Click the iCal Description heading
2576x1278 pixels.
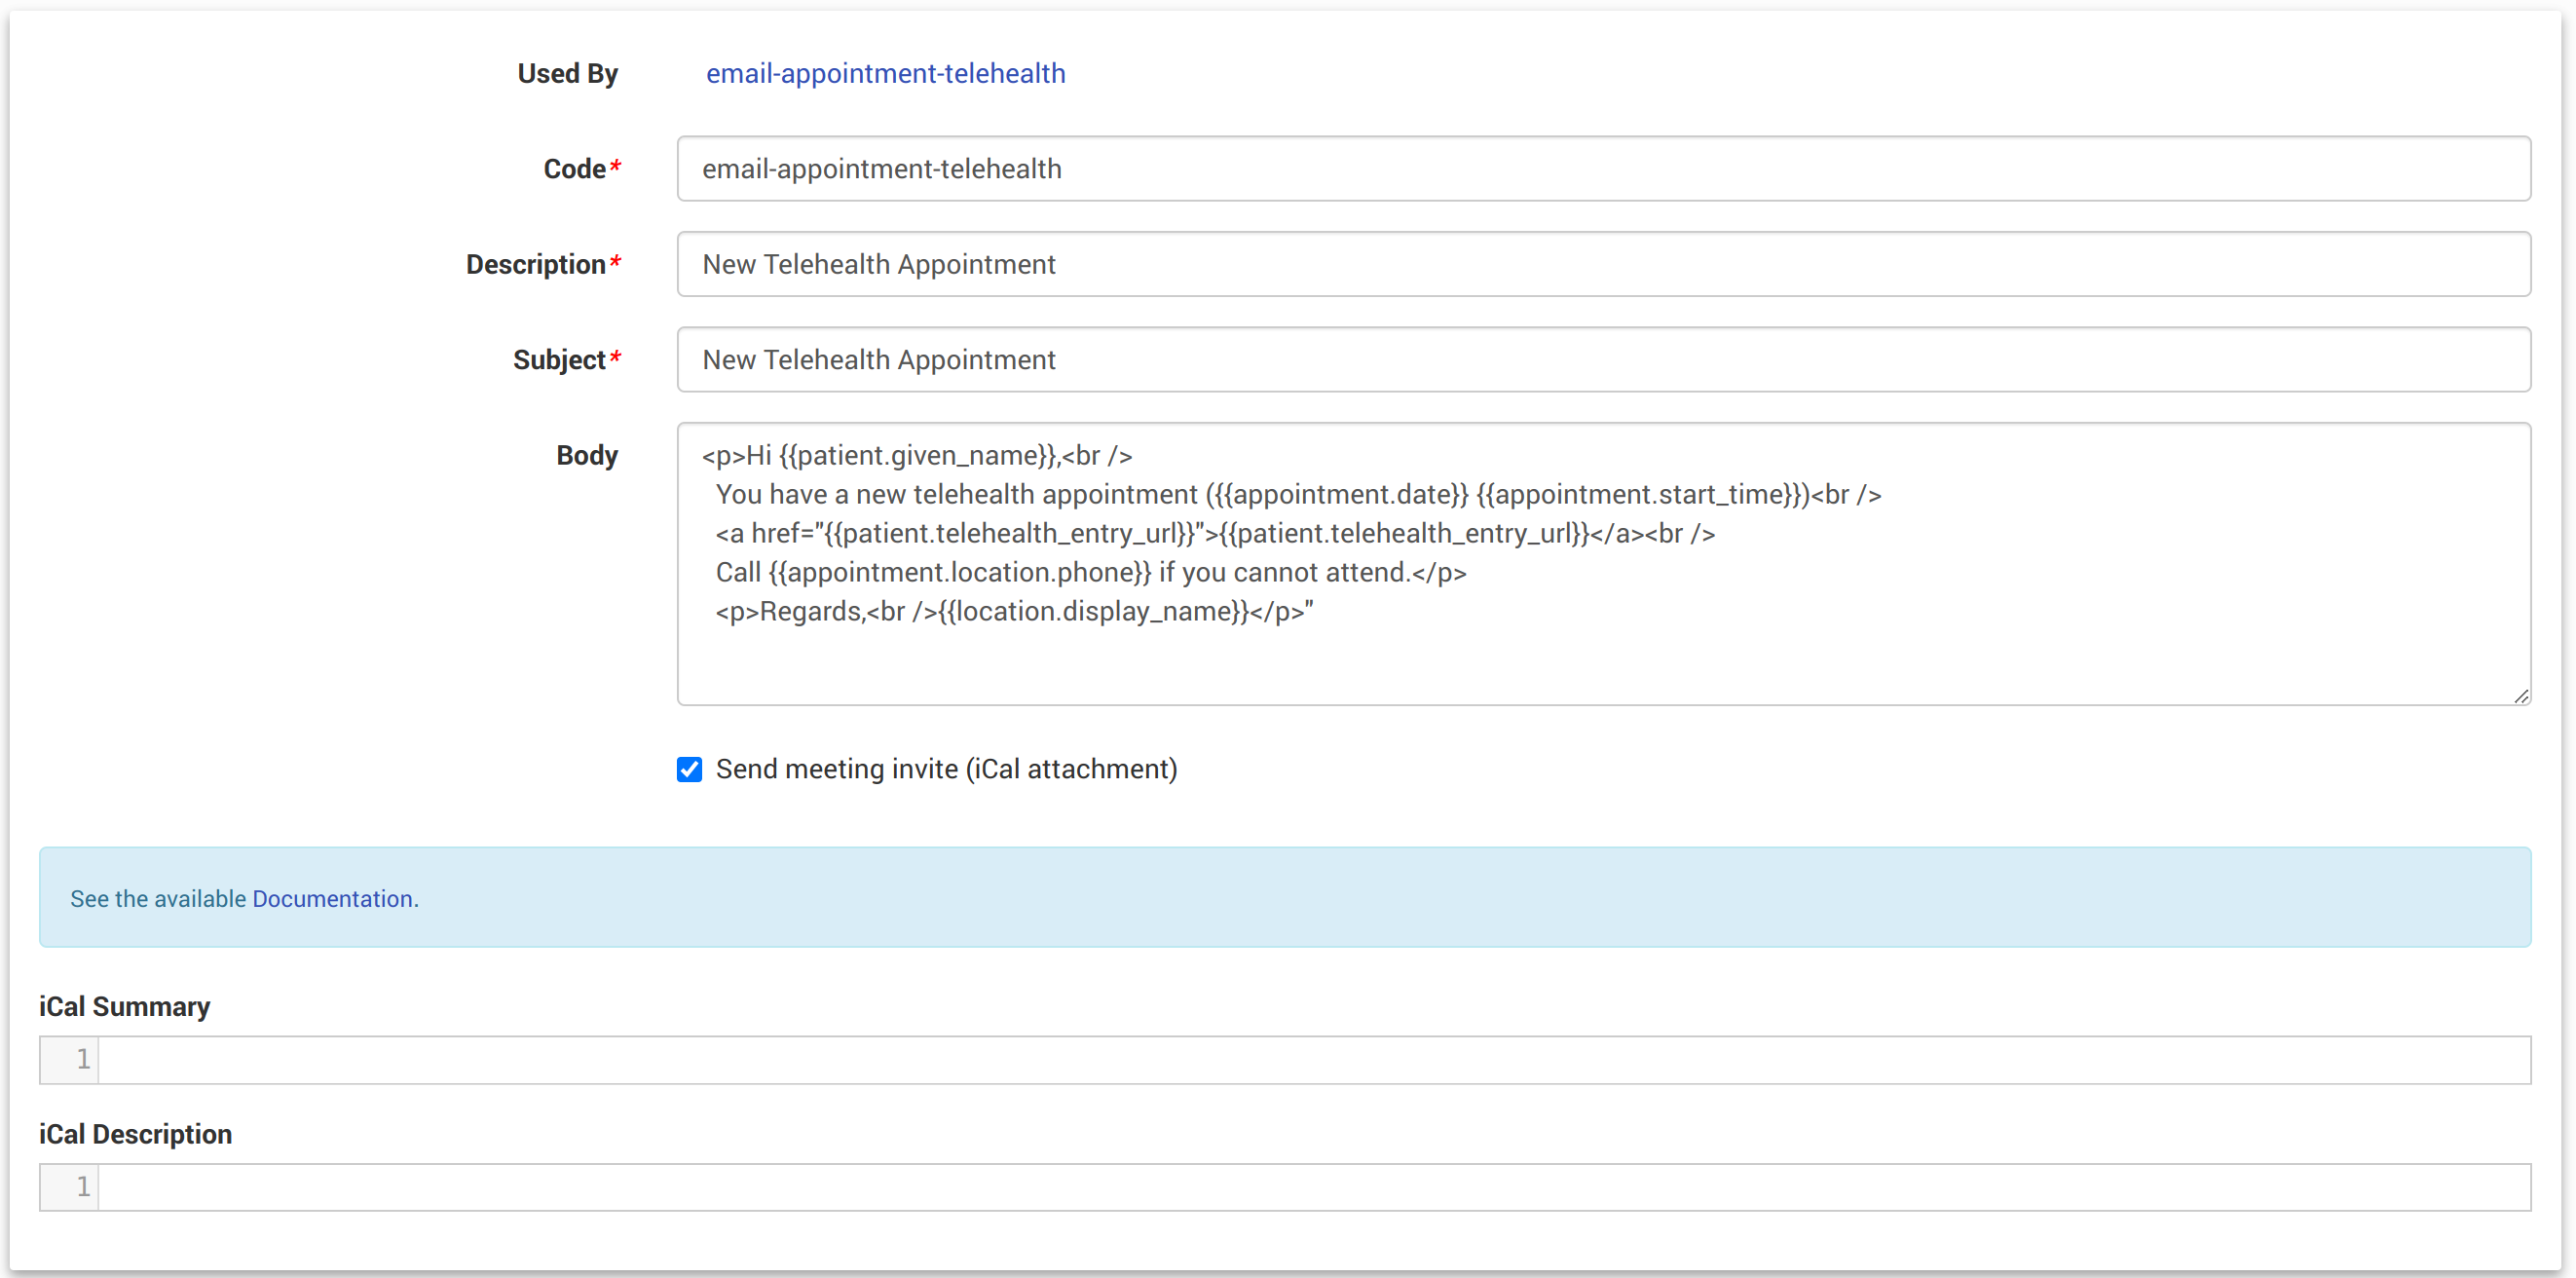[x=135, y=1133]
